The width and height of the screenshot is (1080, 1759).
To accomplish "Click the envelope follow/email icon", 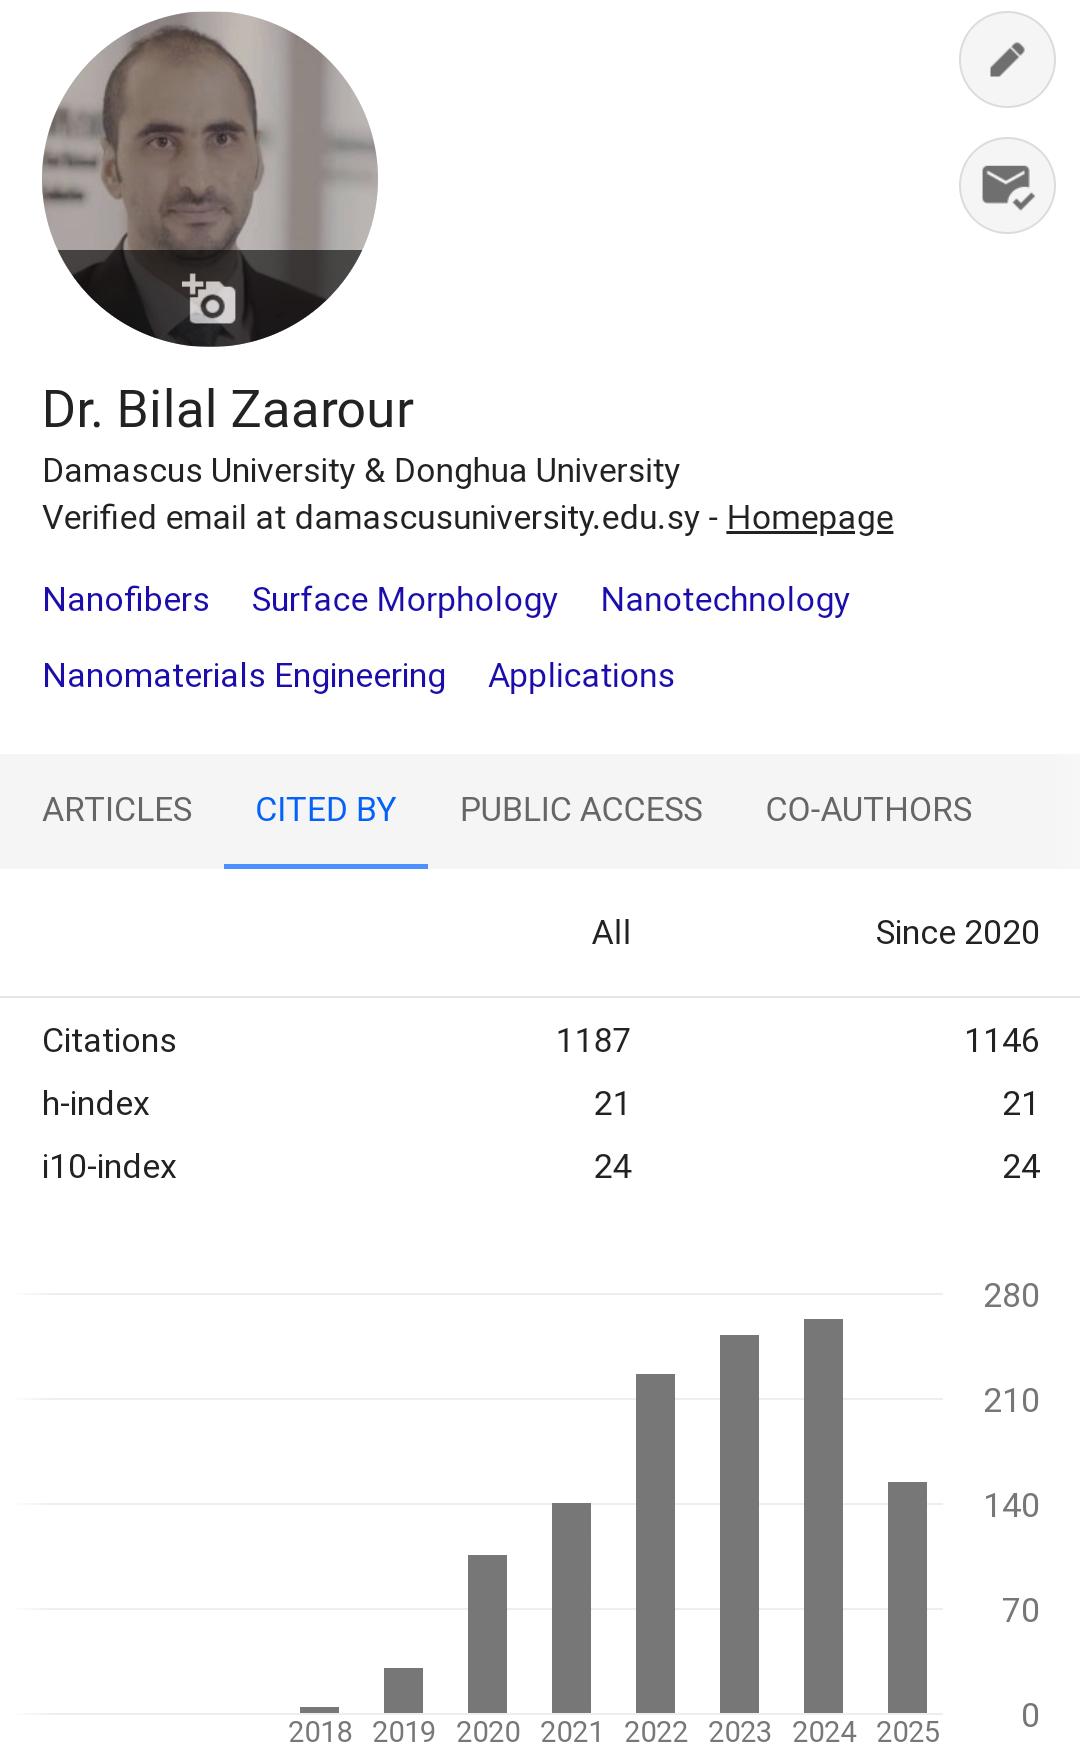I will 1006,186.
